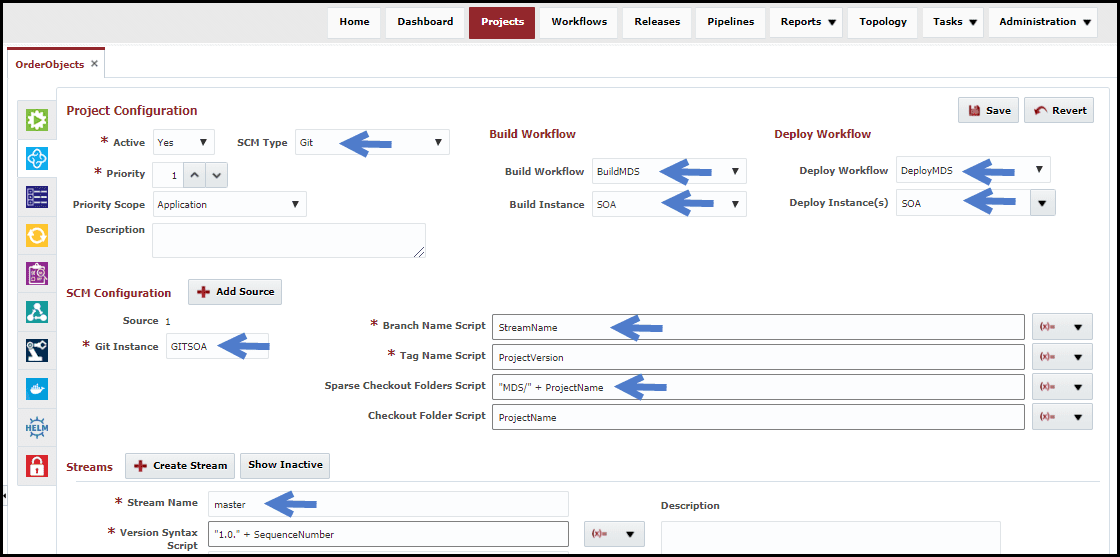Open the robotic arm sidebar icon
This screenshot has width=1120, height=557.
(36, 351)
